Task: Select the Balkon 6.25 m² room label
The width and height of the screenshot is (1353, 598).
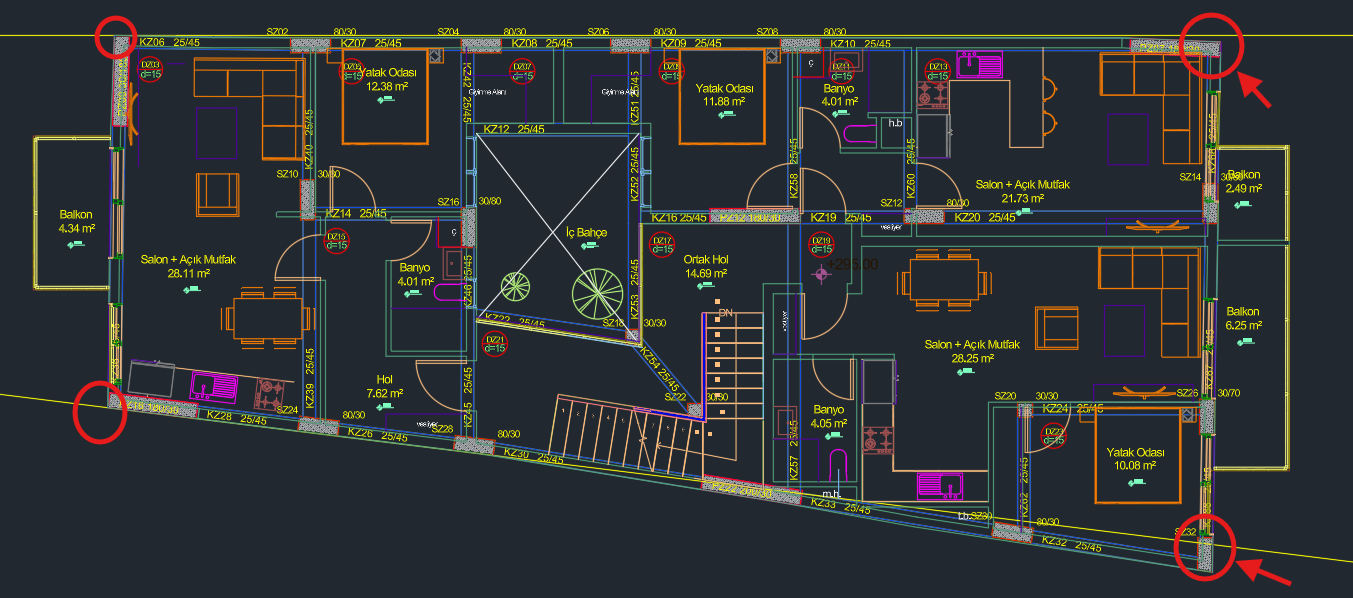Action: tap(1243, 318)
